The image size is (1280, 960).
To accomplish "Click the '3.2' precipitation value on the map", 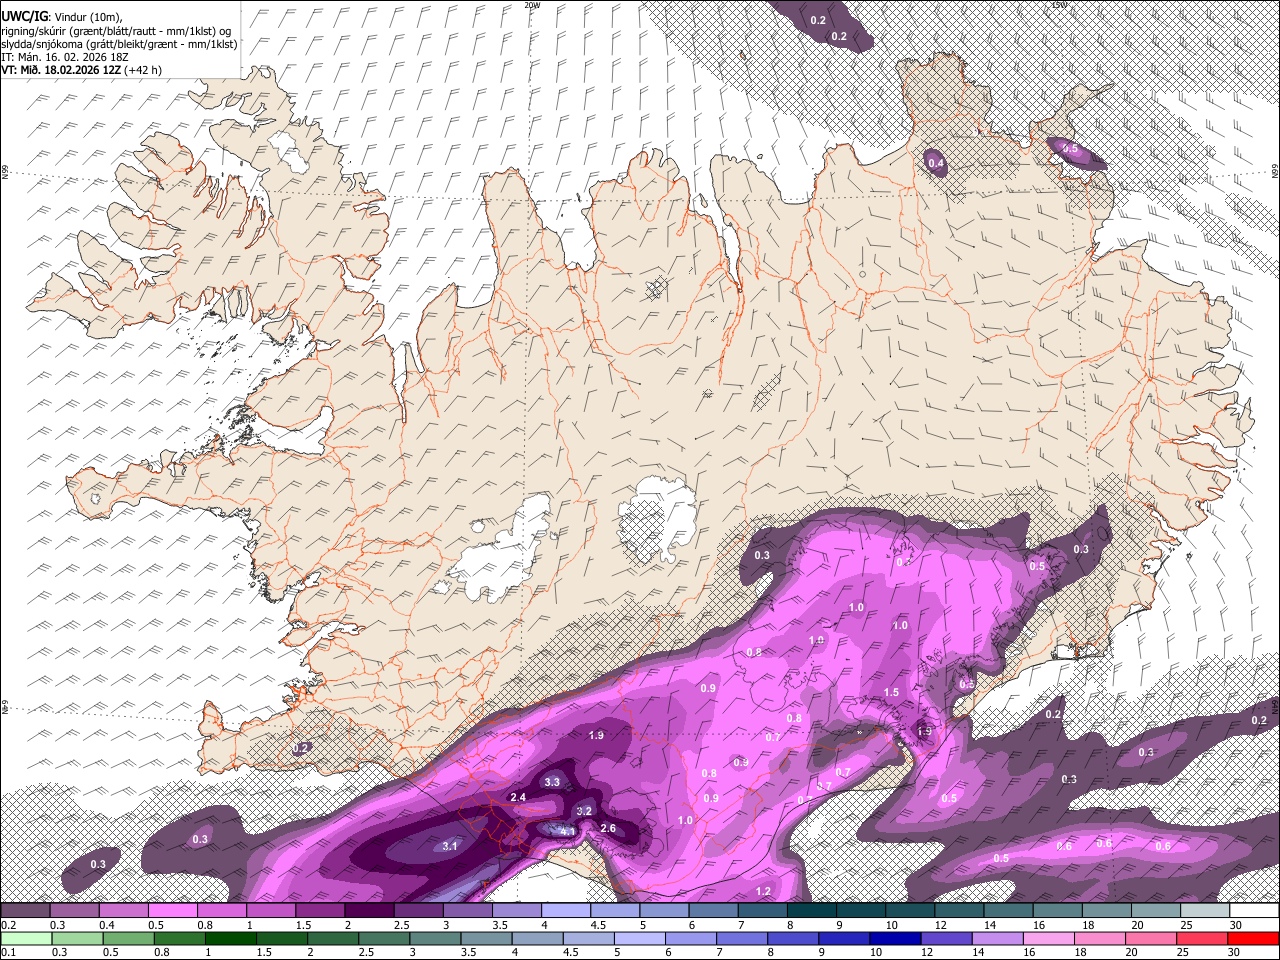I will [585, 811].
